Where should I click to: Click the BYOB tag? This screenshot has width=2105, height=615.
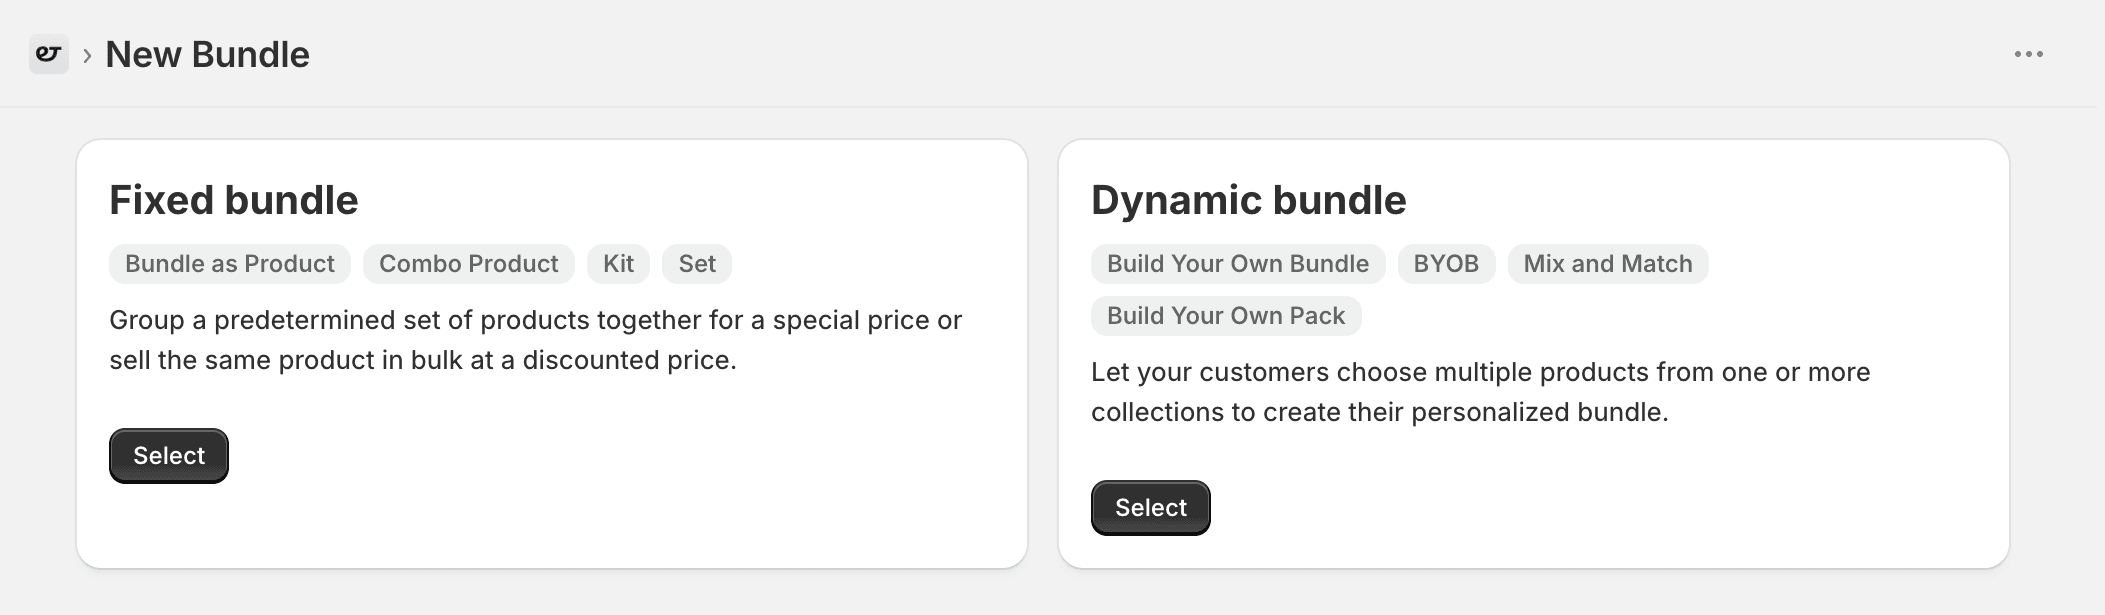coord(1446,264)
